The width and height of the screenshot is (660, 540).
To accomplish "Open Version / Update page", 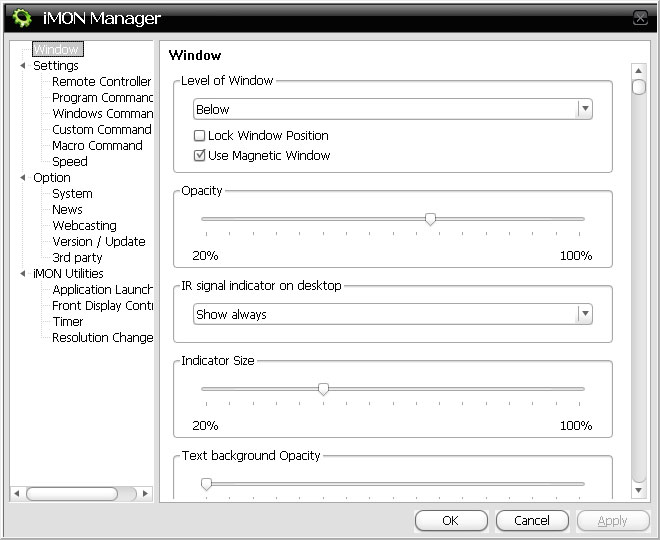I will point(99,242).
